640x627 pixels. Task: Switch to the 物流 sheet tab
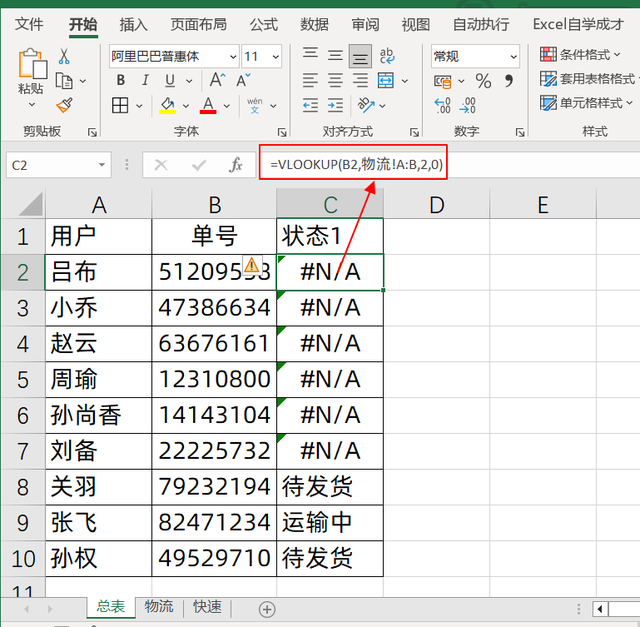(158, 607)
